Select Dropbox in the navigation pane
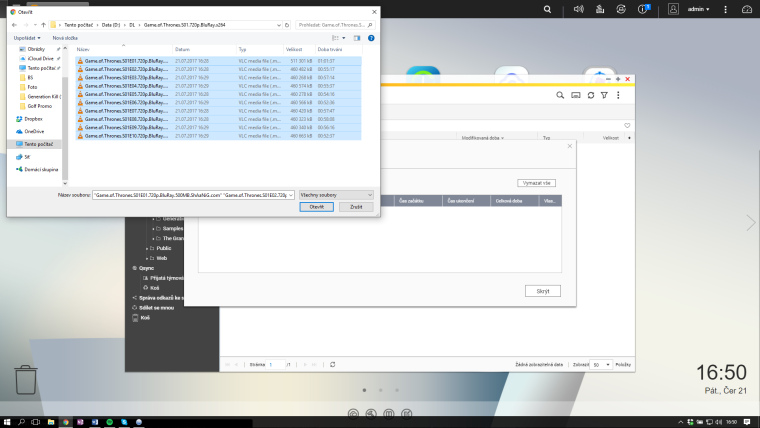The height and width of the screenshot is (428, 760). (x=33, y=119)
